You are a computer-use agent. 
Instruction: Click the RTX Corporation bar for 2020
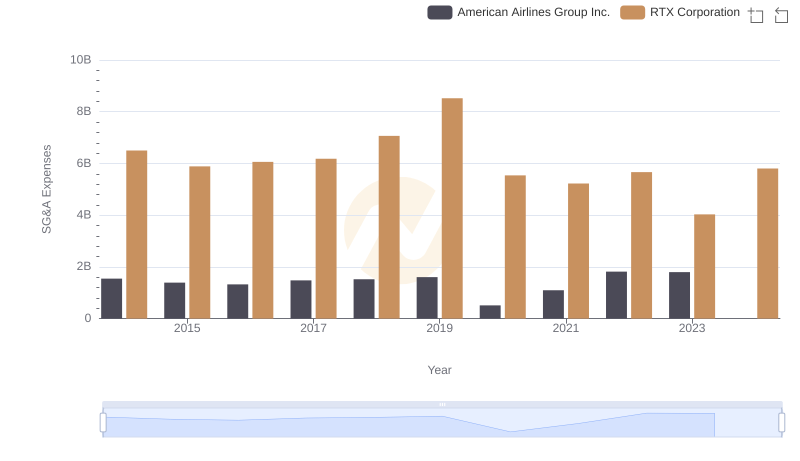pos(515,247)
